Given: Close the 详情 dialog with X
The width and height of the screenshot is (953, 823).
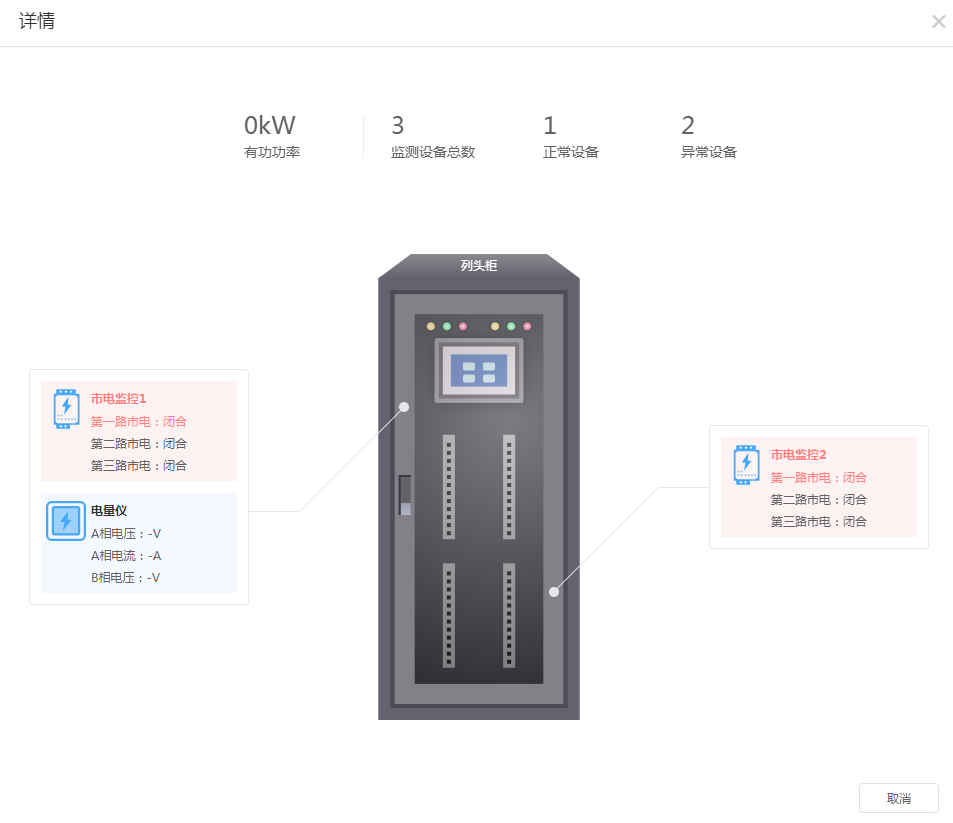Looking at the screenshot, I should 938,22.
